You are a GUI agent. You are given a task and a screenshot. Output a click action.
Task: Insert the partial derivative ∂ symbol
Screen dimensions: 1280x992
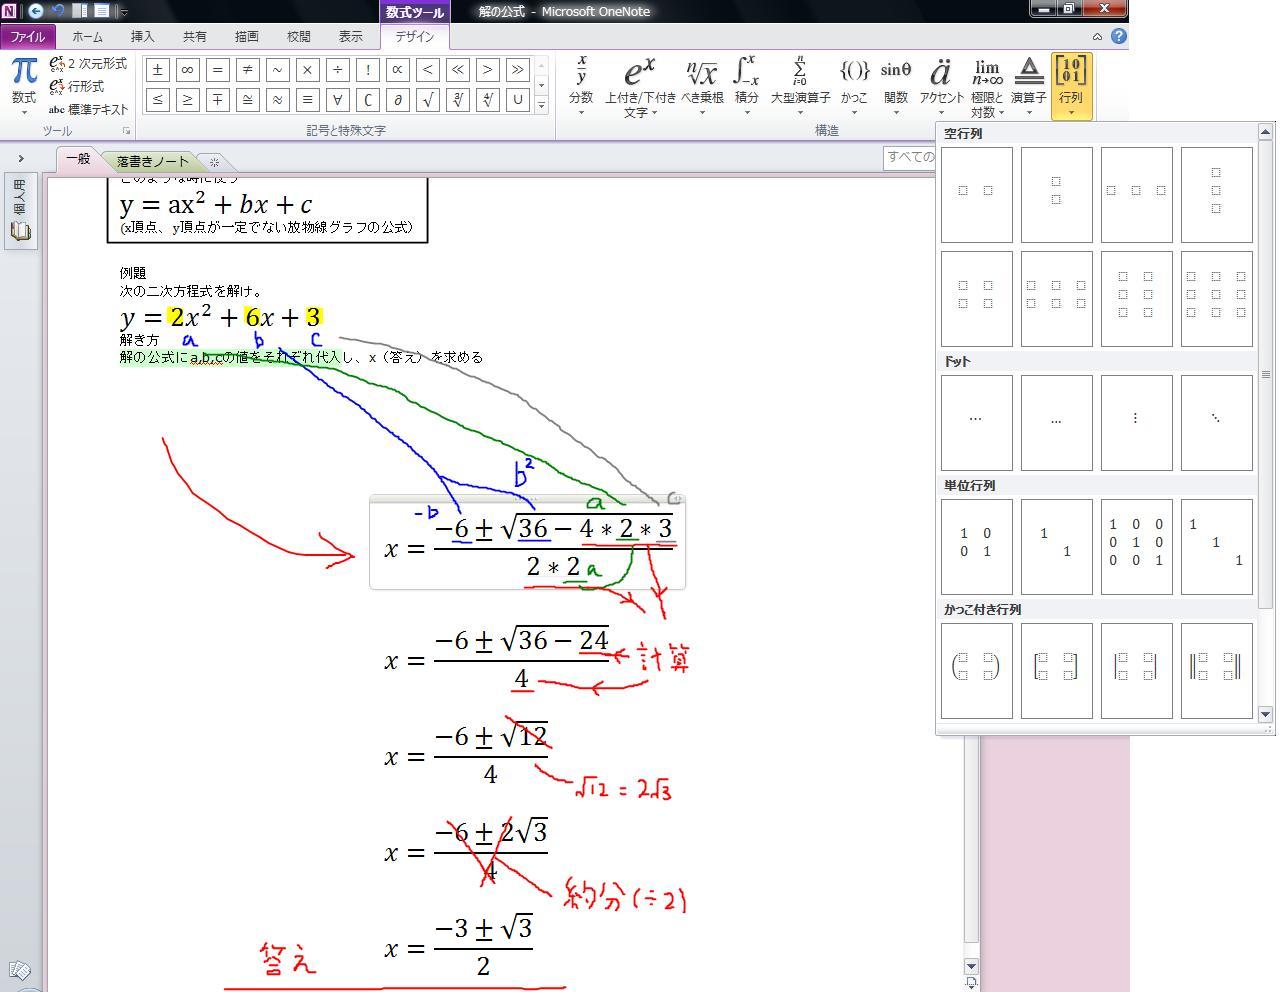(x=397, y=99)
